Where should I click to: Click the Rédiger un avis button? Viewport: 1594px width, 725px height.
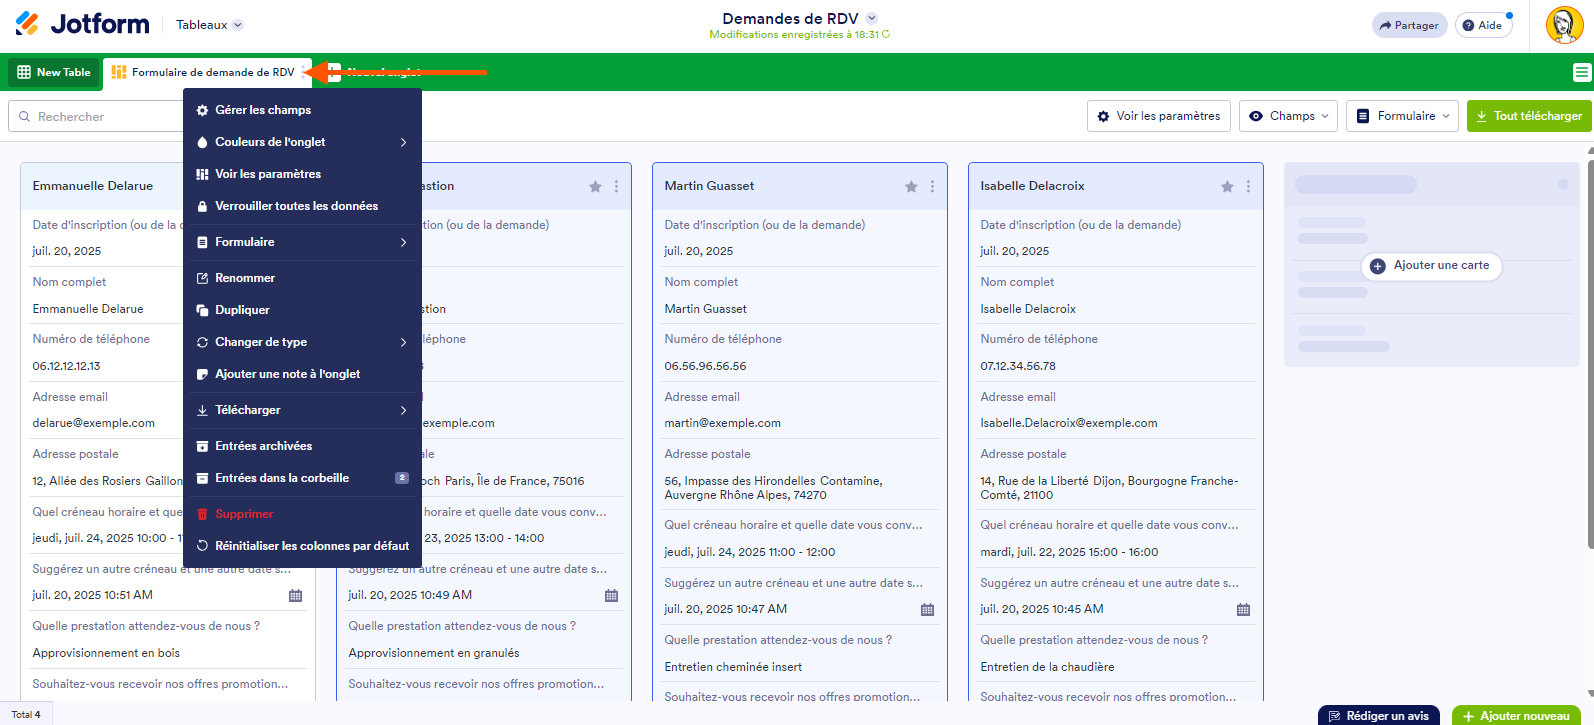(1378, 715)
